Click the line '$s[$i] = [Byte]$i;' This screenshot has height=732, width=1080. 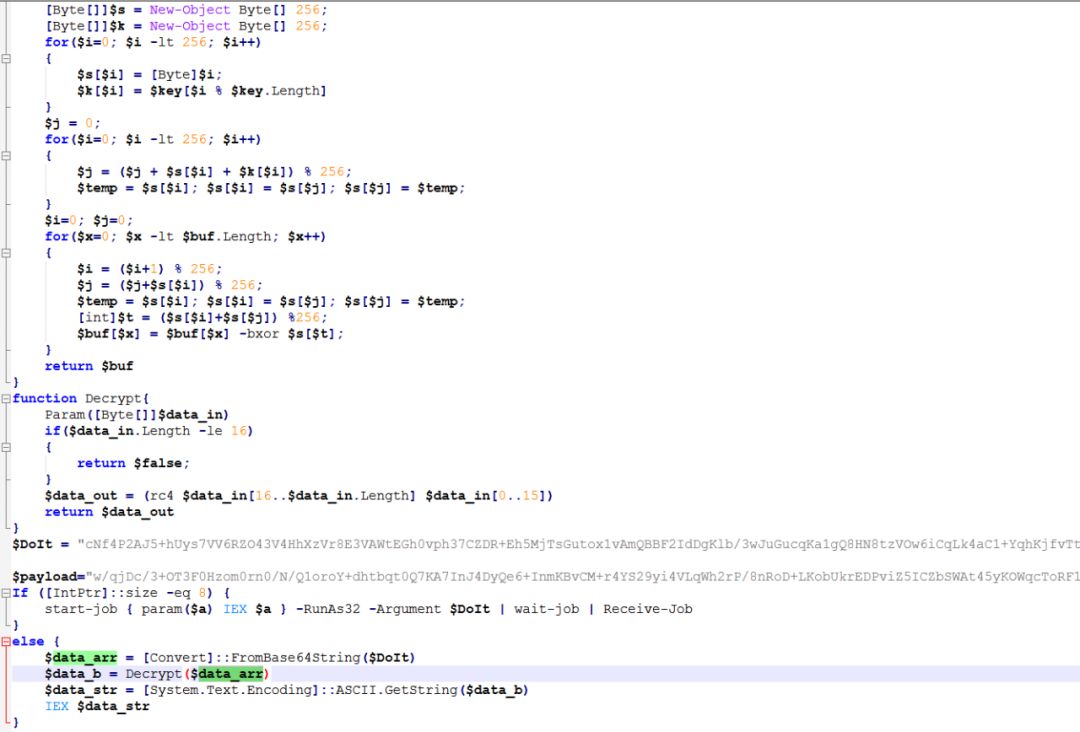click(x=149, y=74)
